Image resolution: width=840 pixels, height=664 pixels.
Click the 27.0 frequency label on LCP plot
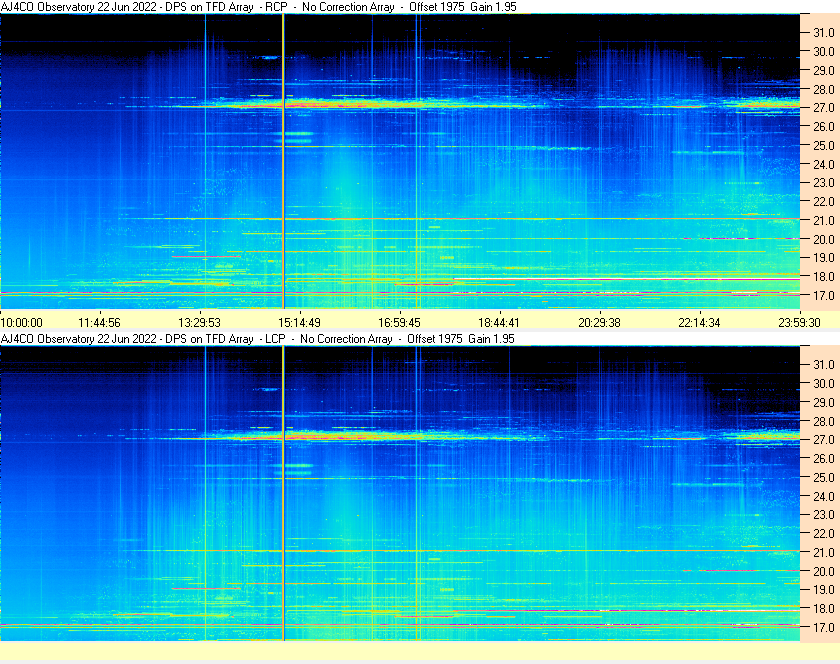[824, 439]
